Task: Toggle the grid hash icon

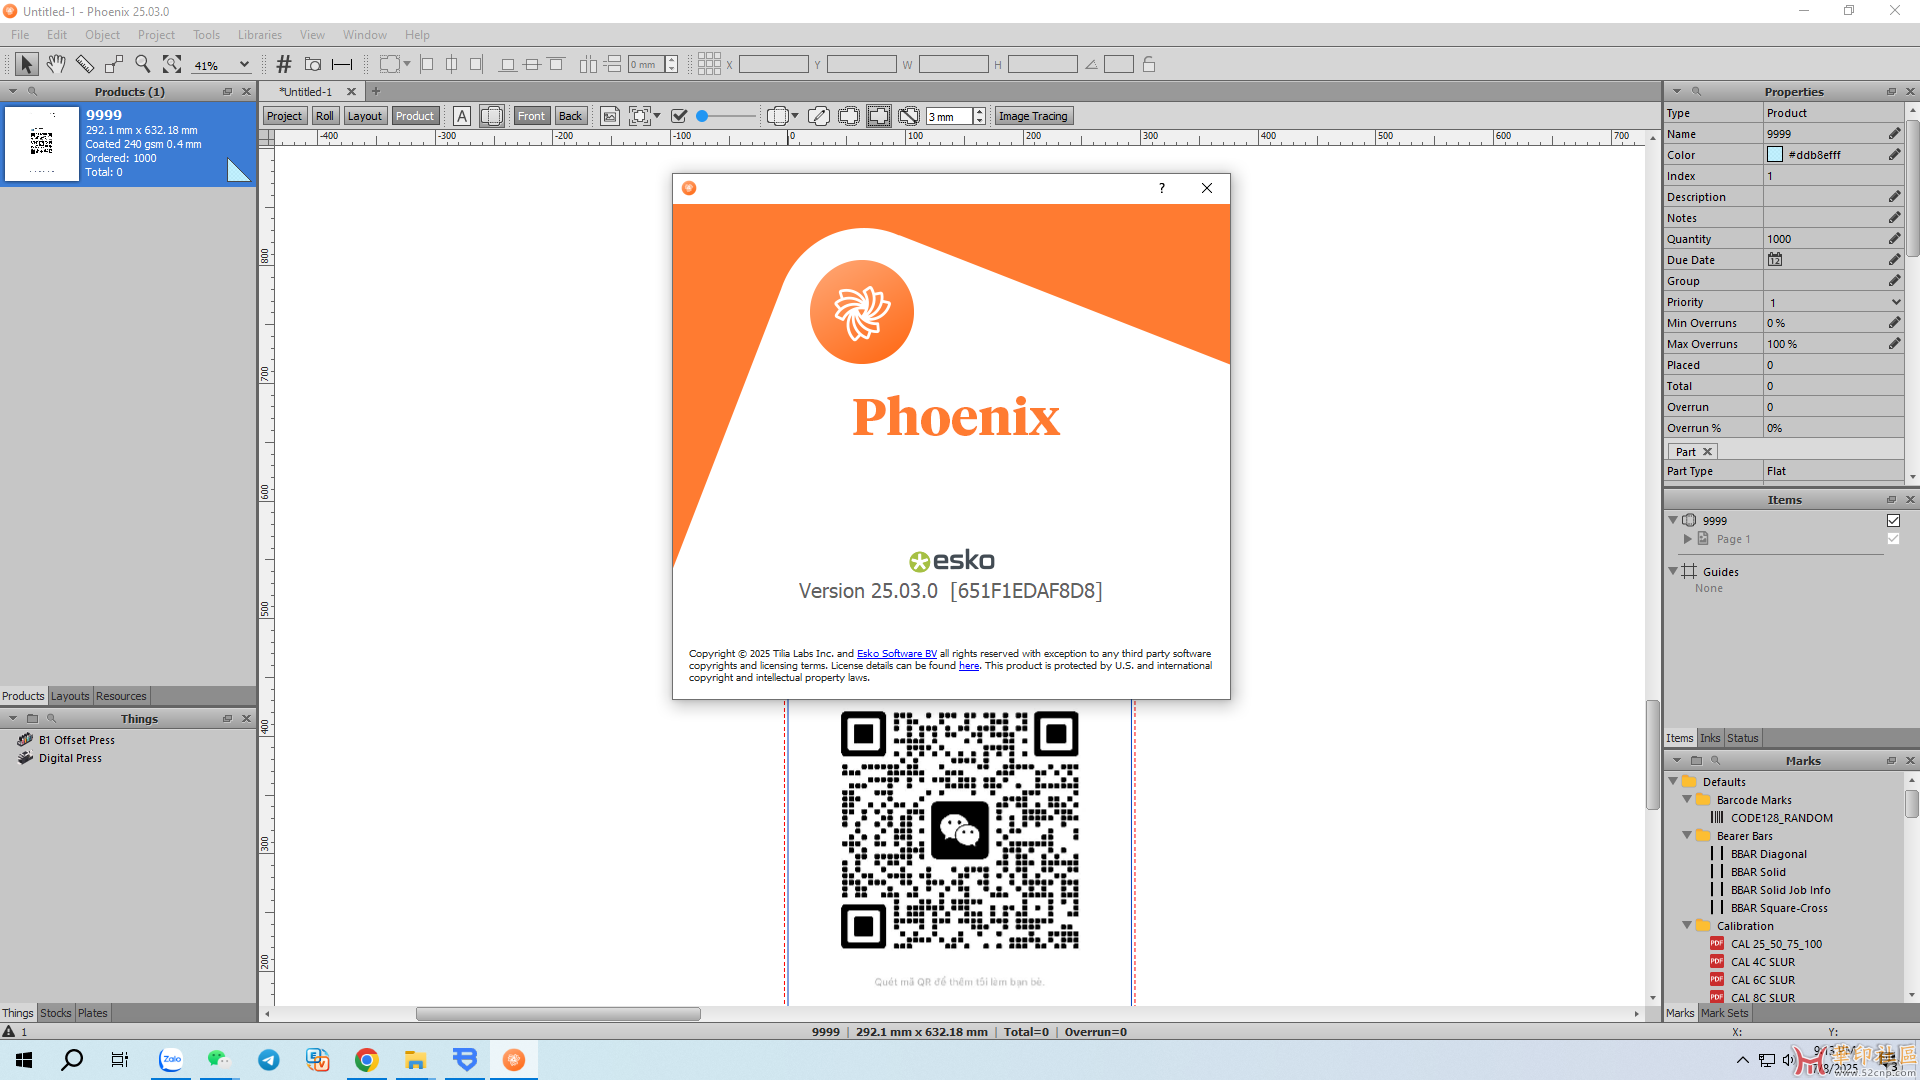Action: point(284,64)
